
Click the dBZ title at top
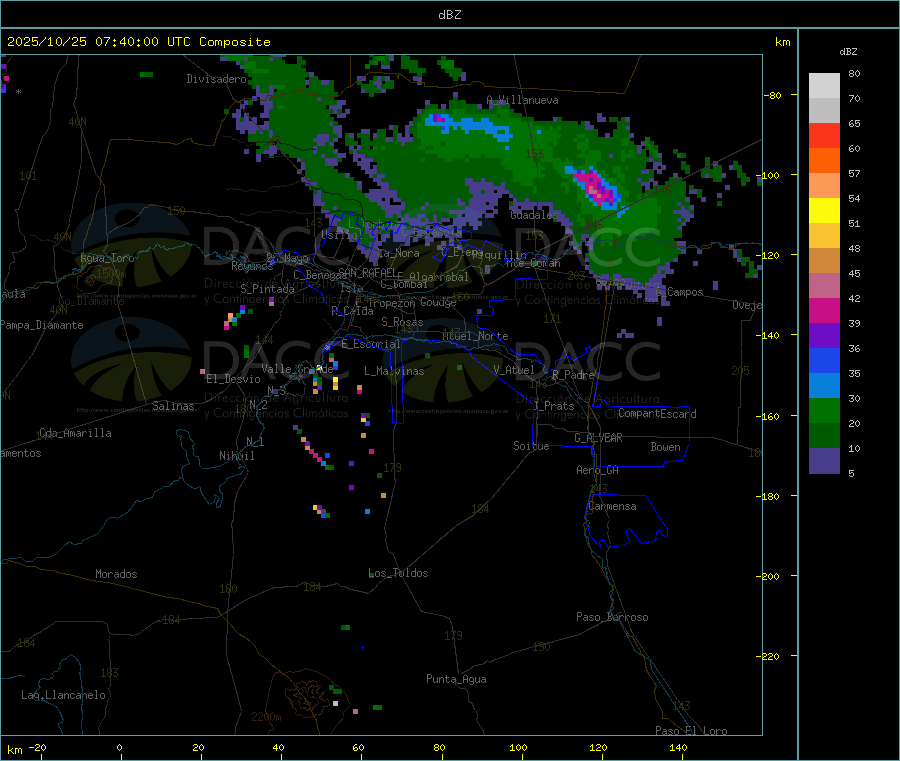(449, 15)
